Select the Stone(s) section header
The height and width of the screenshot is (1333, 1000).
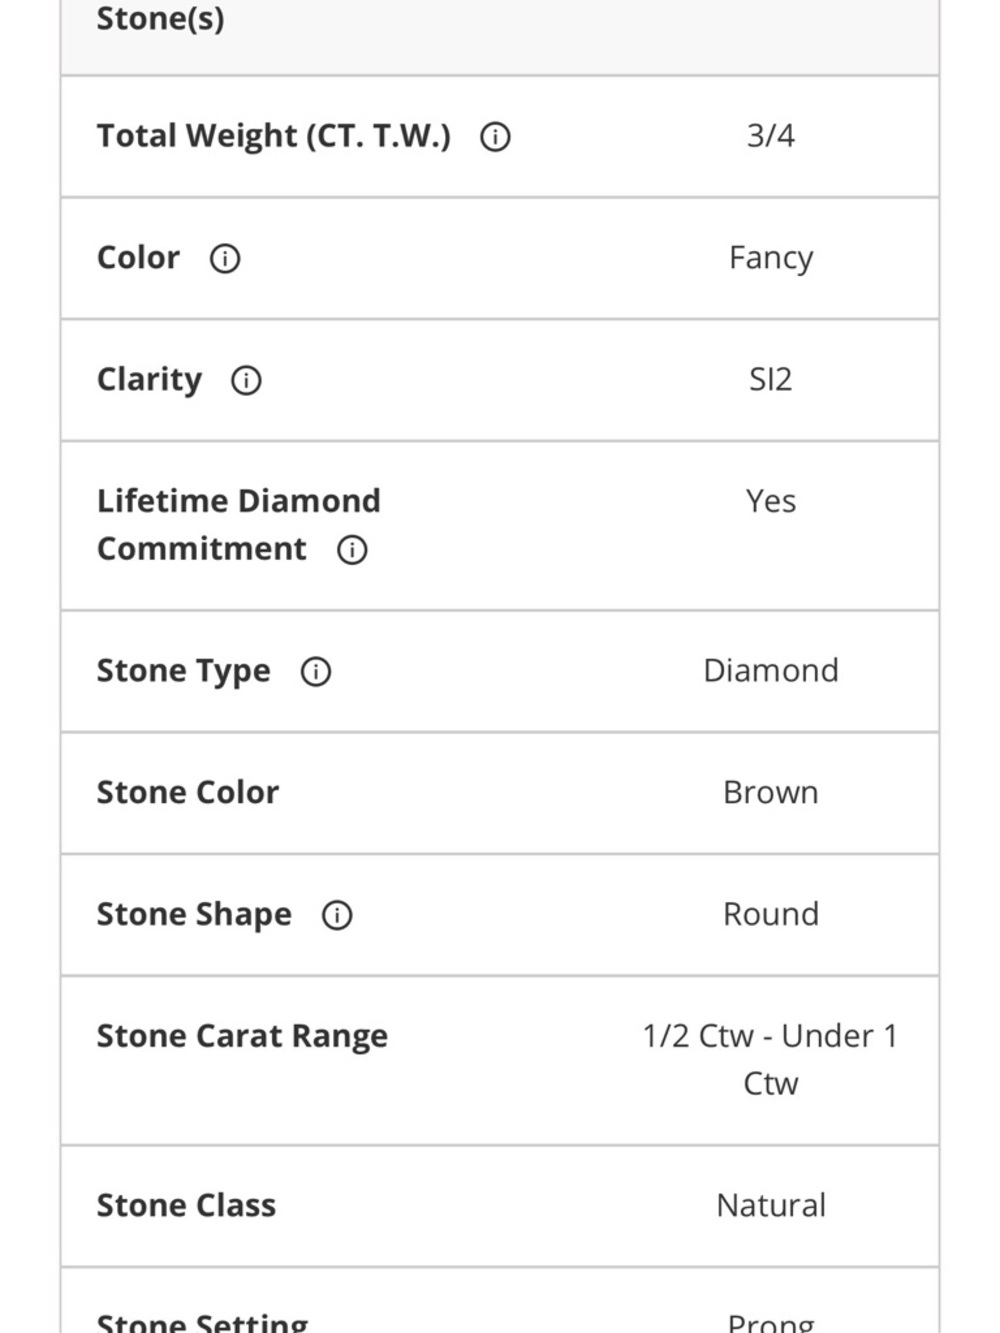tap(160, 18)
